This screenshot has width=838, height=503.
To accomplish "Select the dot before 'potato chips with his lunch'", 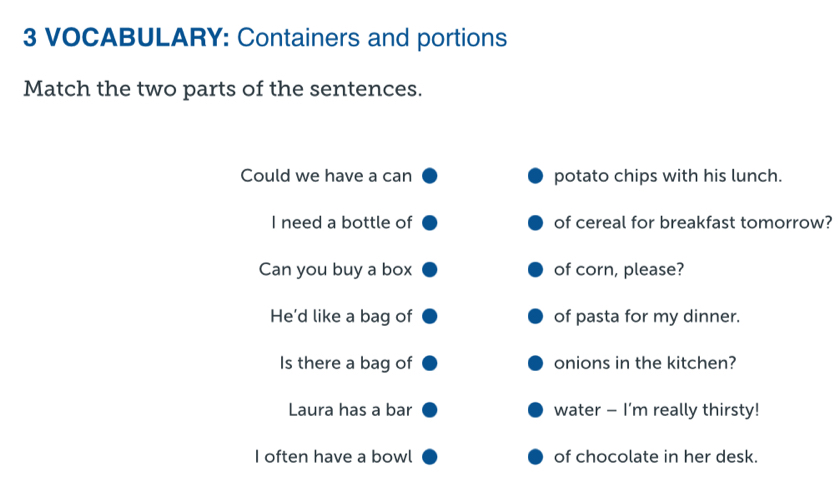I will [536, 175].
